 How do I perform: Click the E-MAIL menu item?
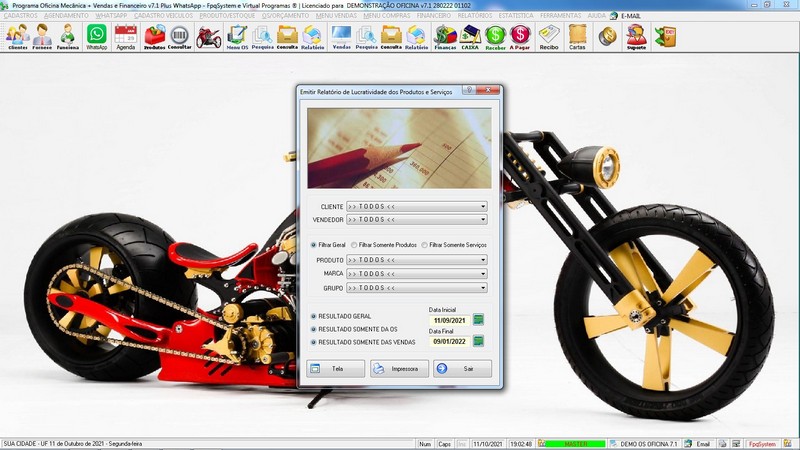click(631, 16)
